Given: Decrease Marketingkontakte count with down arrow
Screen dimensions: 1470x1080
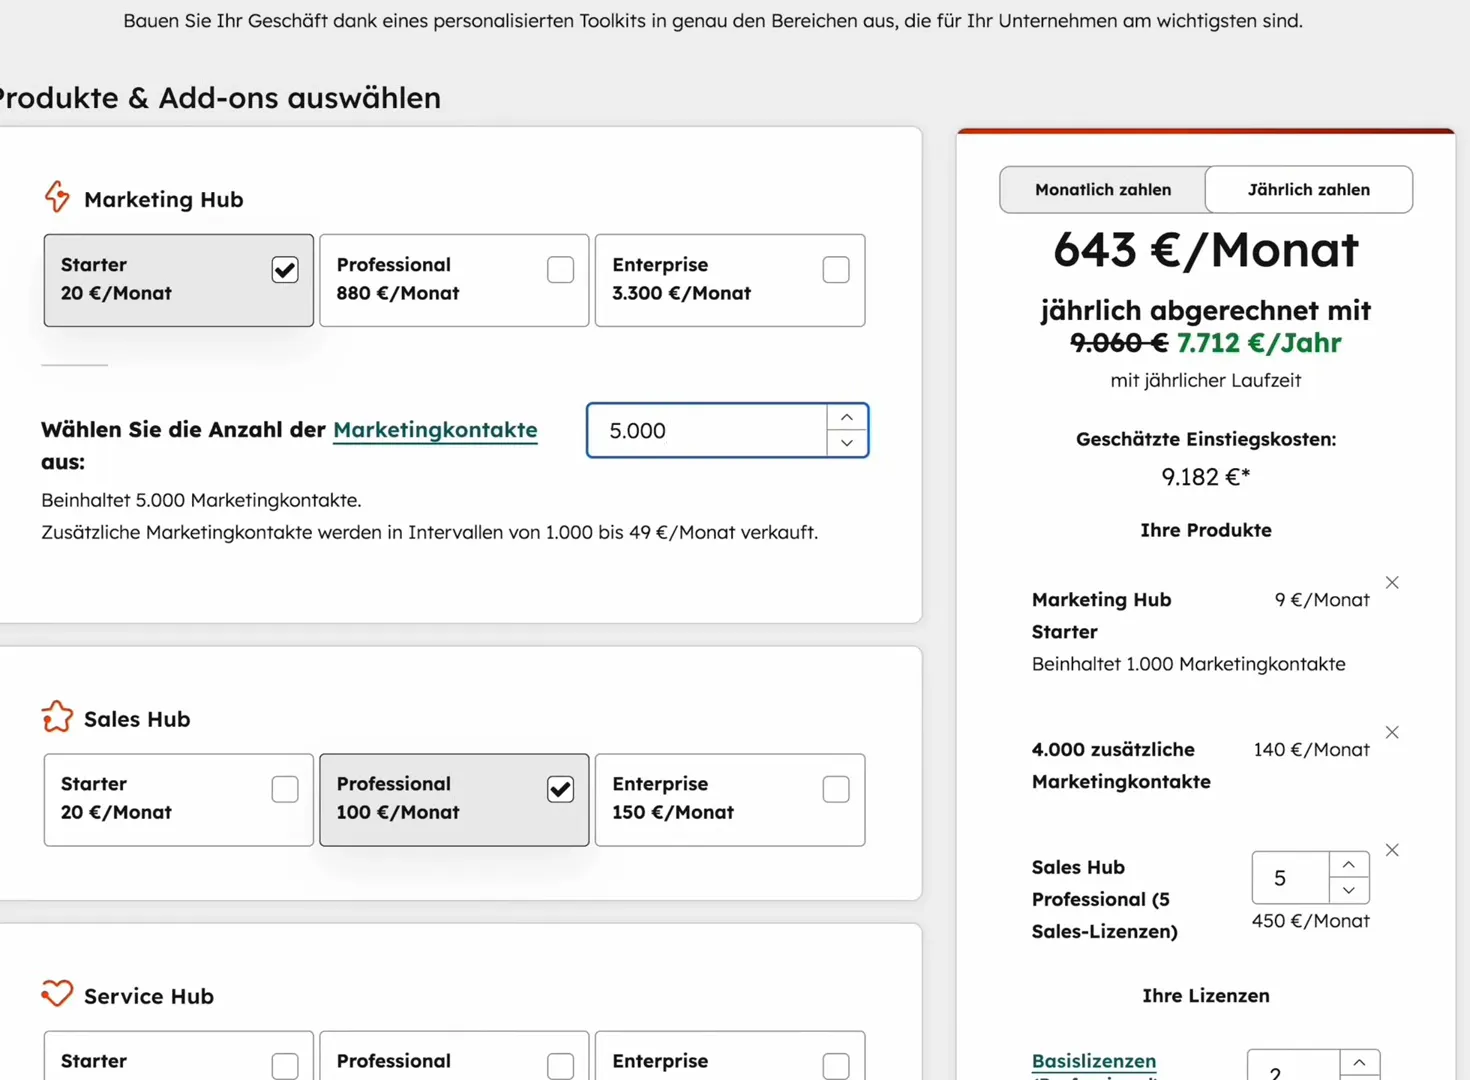Looking at the screenshot, I should click(x=847, y=443).
